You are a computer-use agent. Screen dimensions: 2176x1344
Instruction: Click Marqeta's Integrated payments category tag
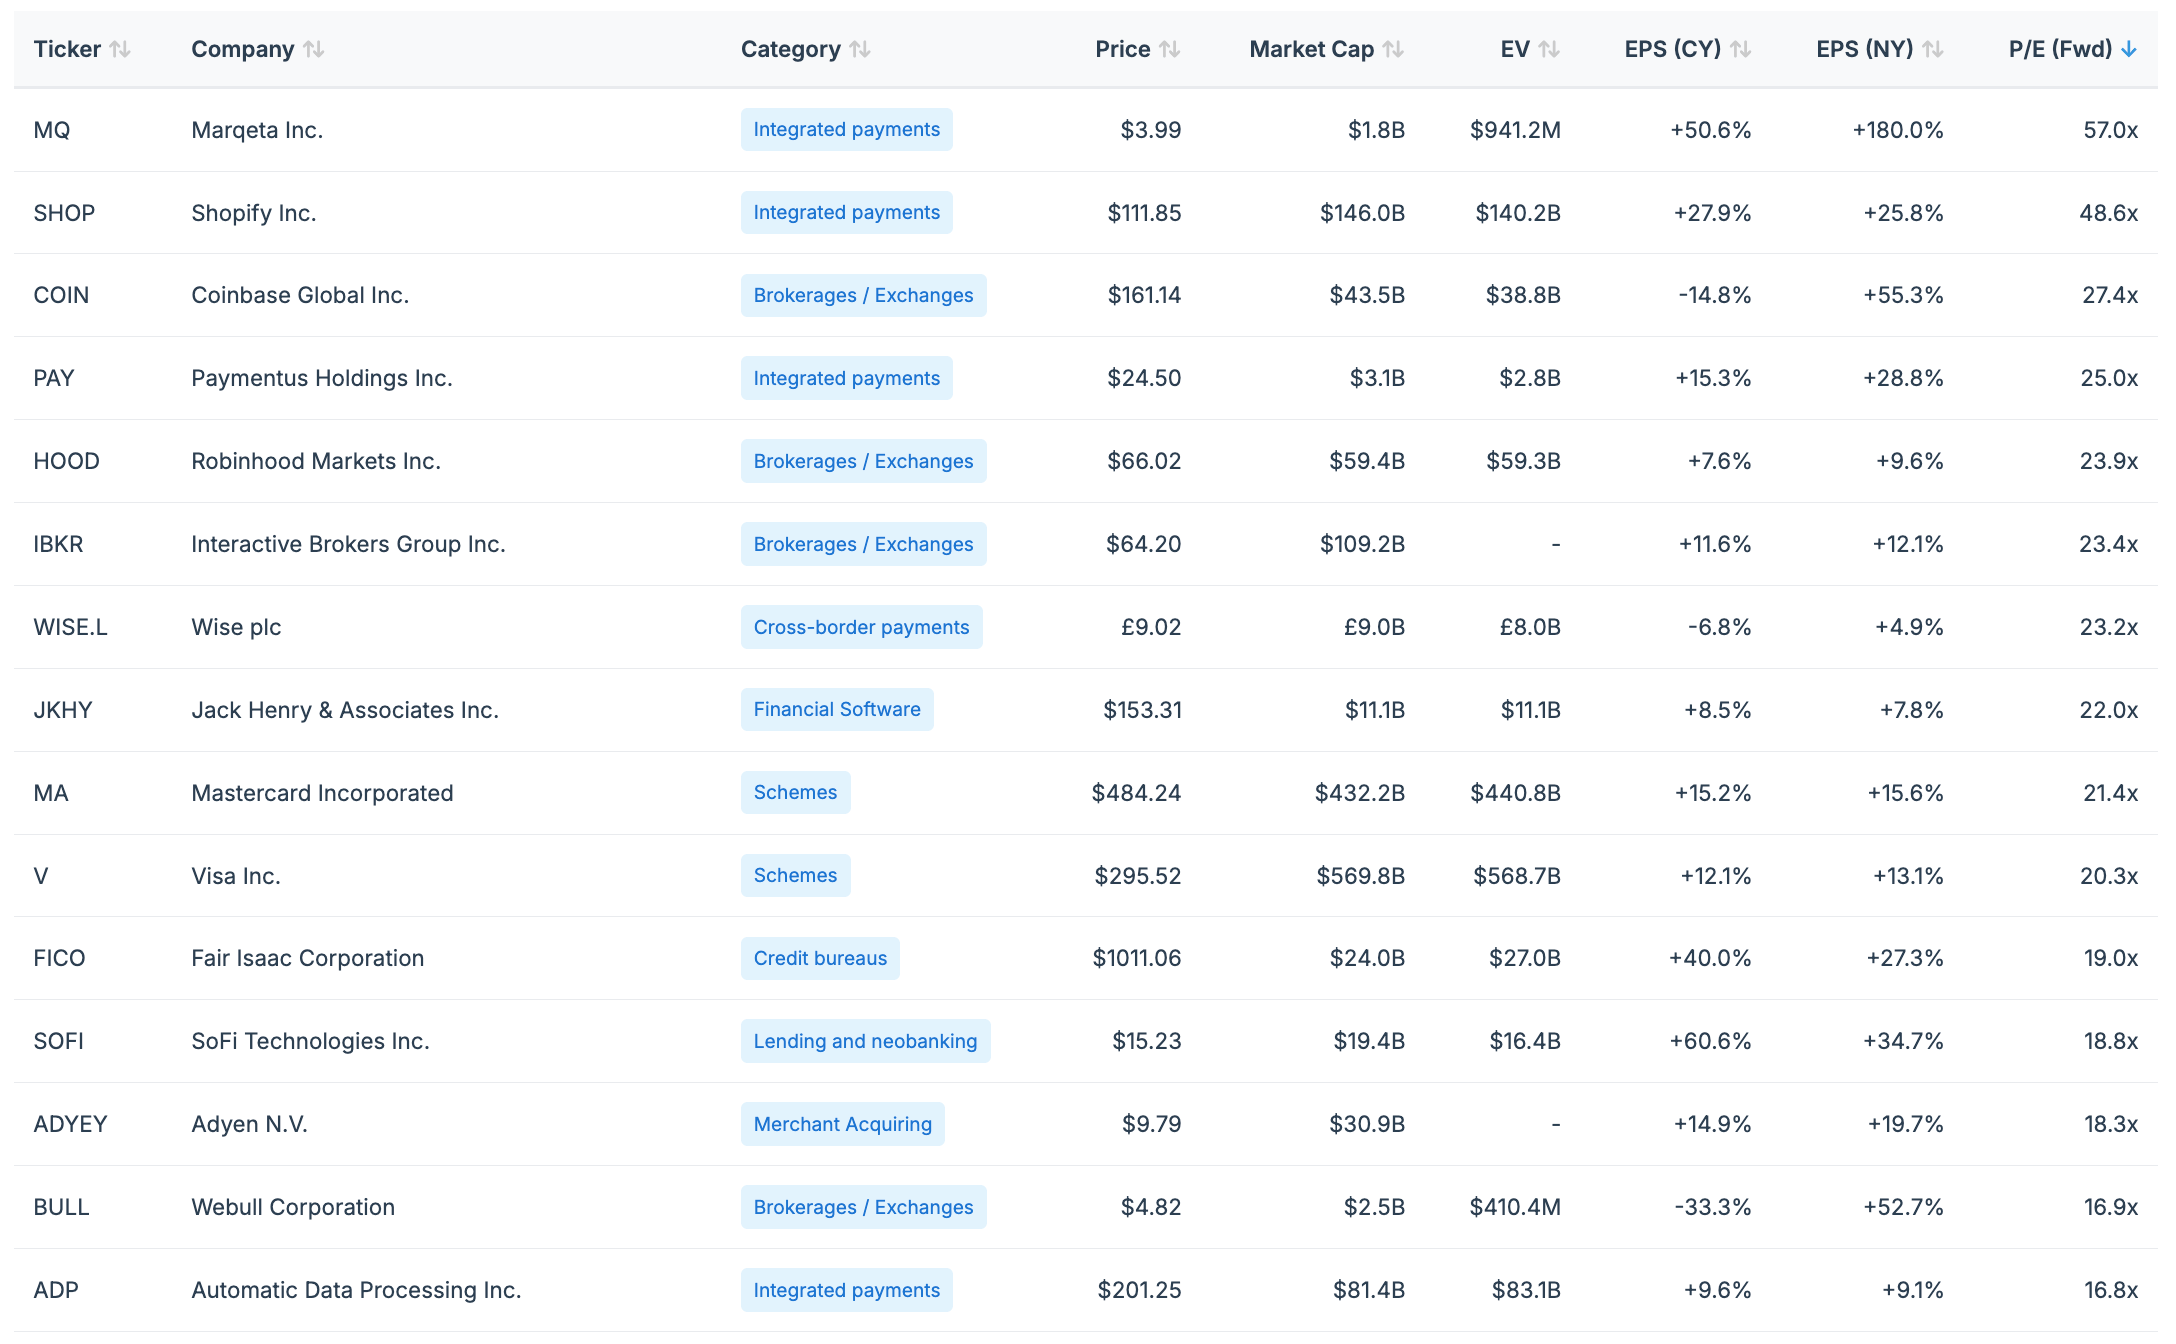point(846,130)
